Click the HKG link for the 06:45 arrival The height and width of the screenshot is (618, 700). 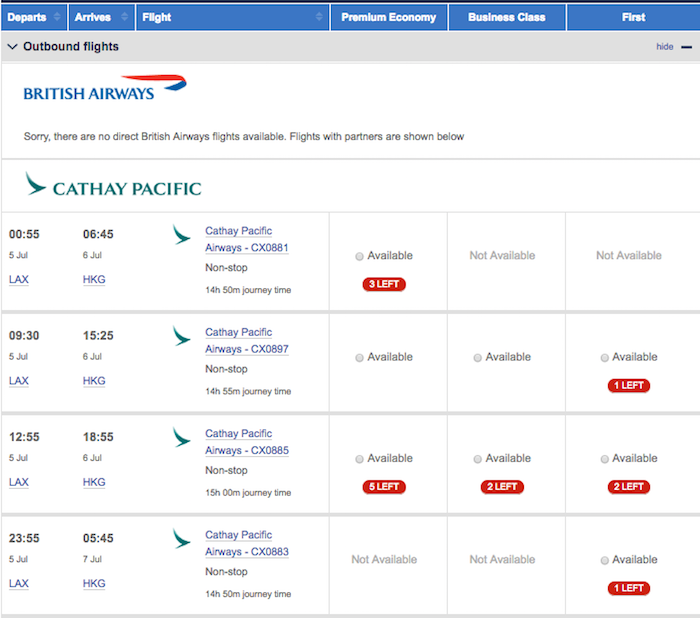[x=94, y=280]
